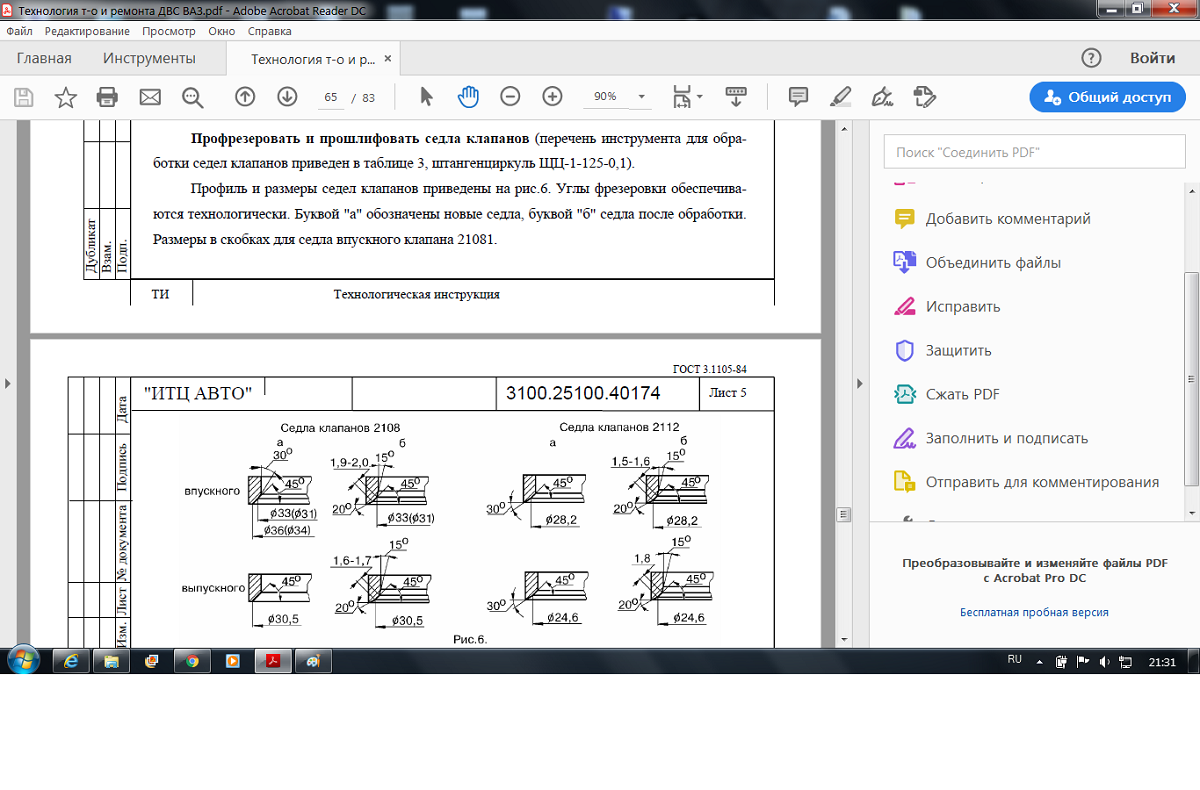Expand the page fit options dropdown arrow
1200x790 pixels.
tap(700, 97)
